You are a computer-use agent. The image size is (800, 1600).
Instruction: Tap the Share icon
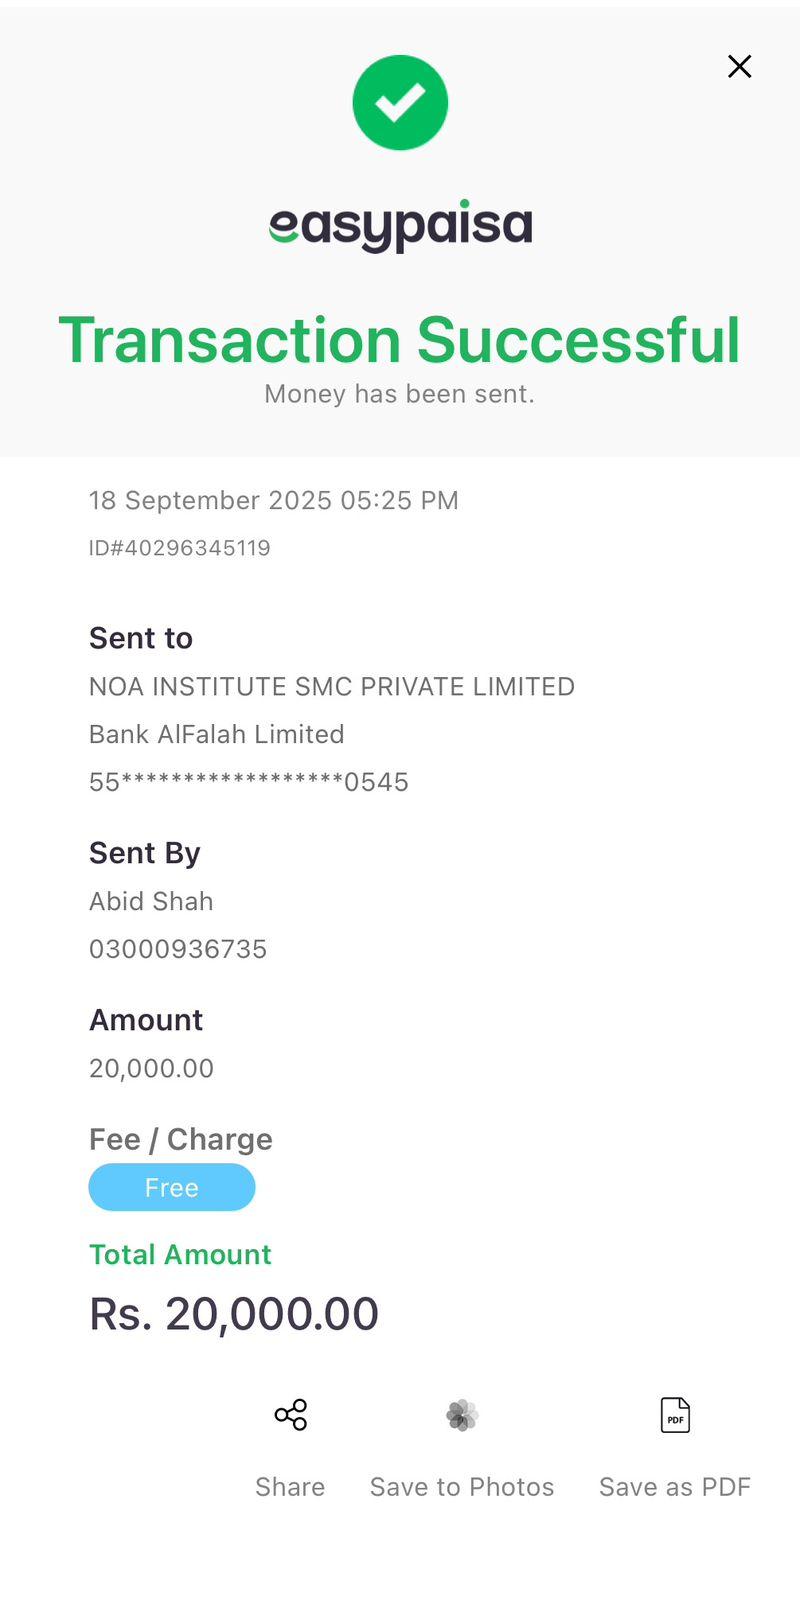(x=290, y=1415)
